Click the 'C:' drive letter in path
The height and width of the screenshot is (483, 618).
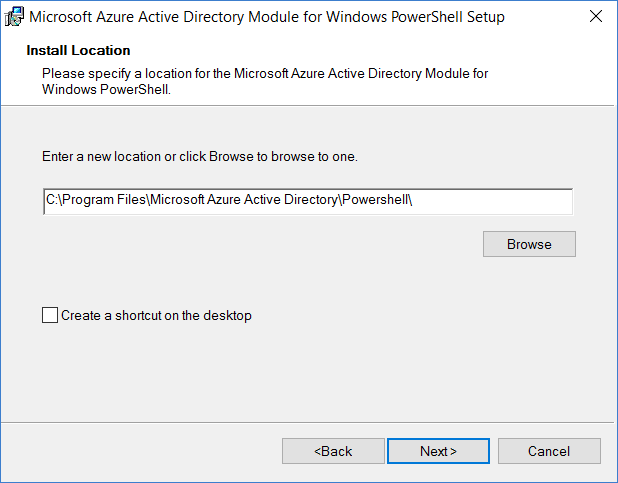pyautogui.click(x=52, y=200)
